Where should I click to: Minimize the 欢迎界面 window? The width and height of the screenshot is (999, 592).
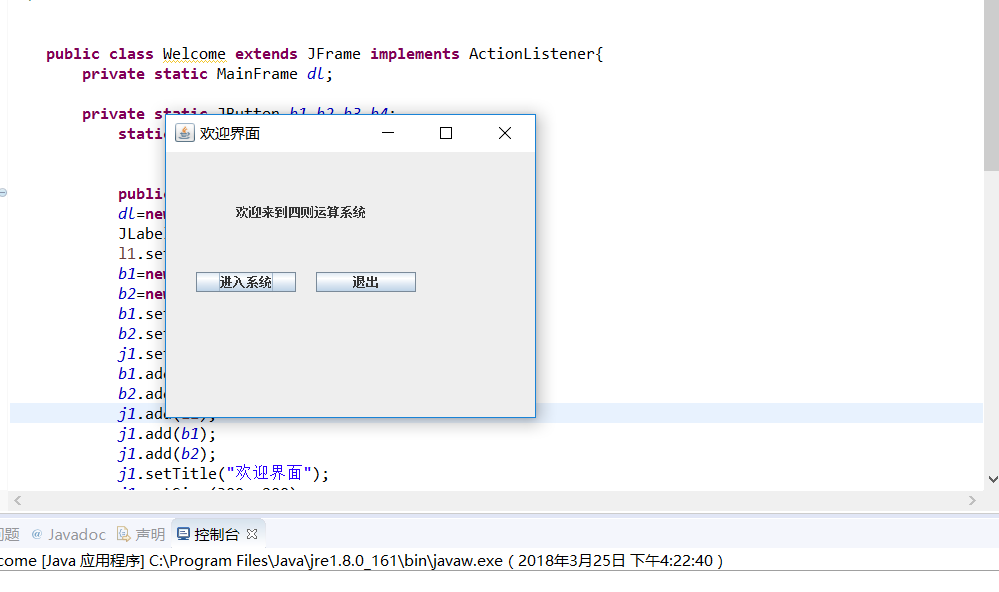click(388, 133)
